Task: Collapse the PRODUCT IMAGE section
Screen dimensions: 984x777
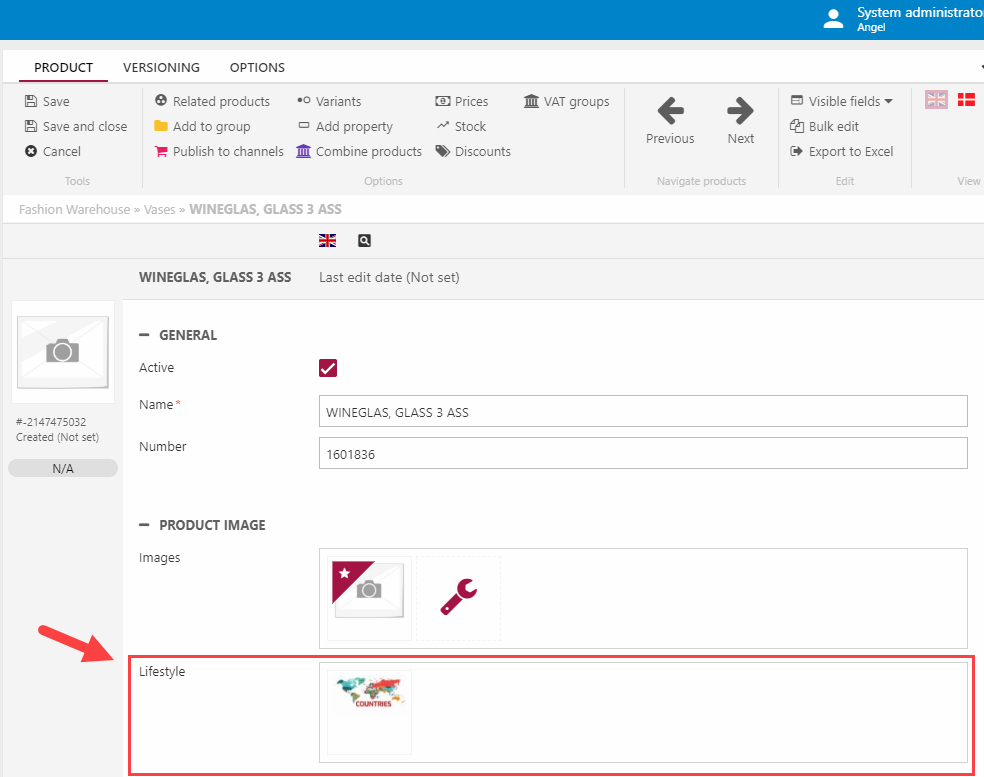Action: (145, 525)
